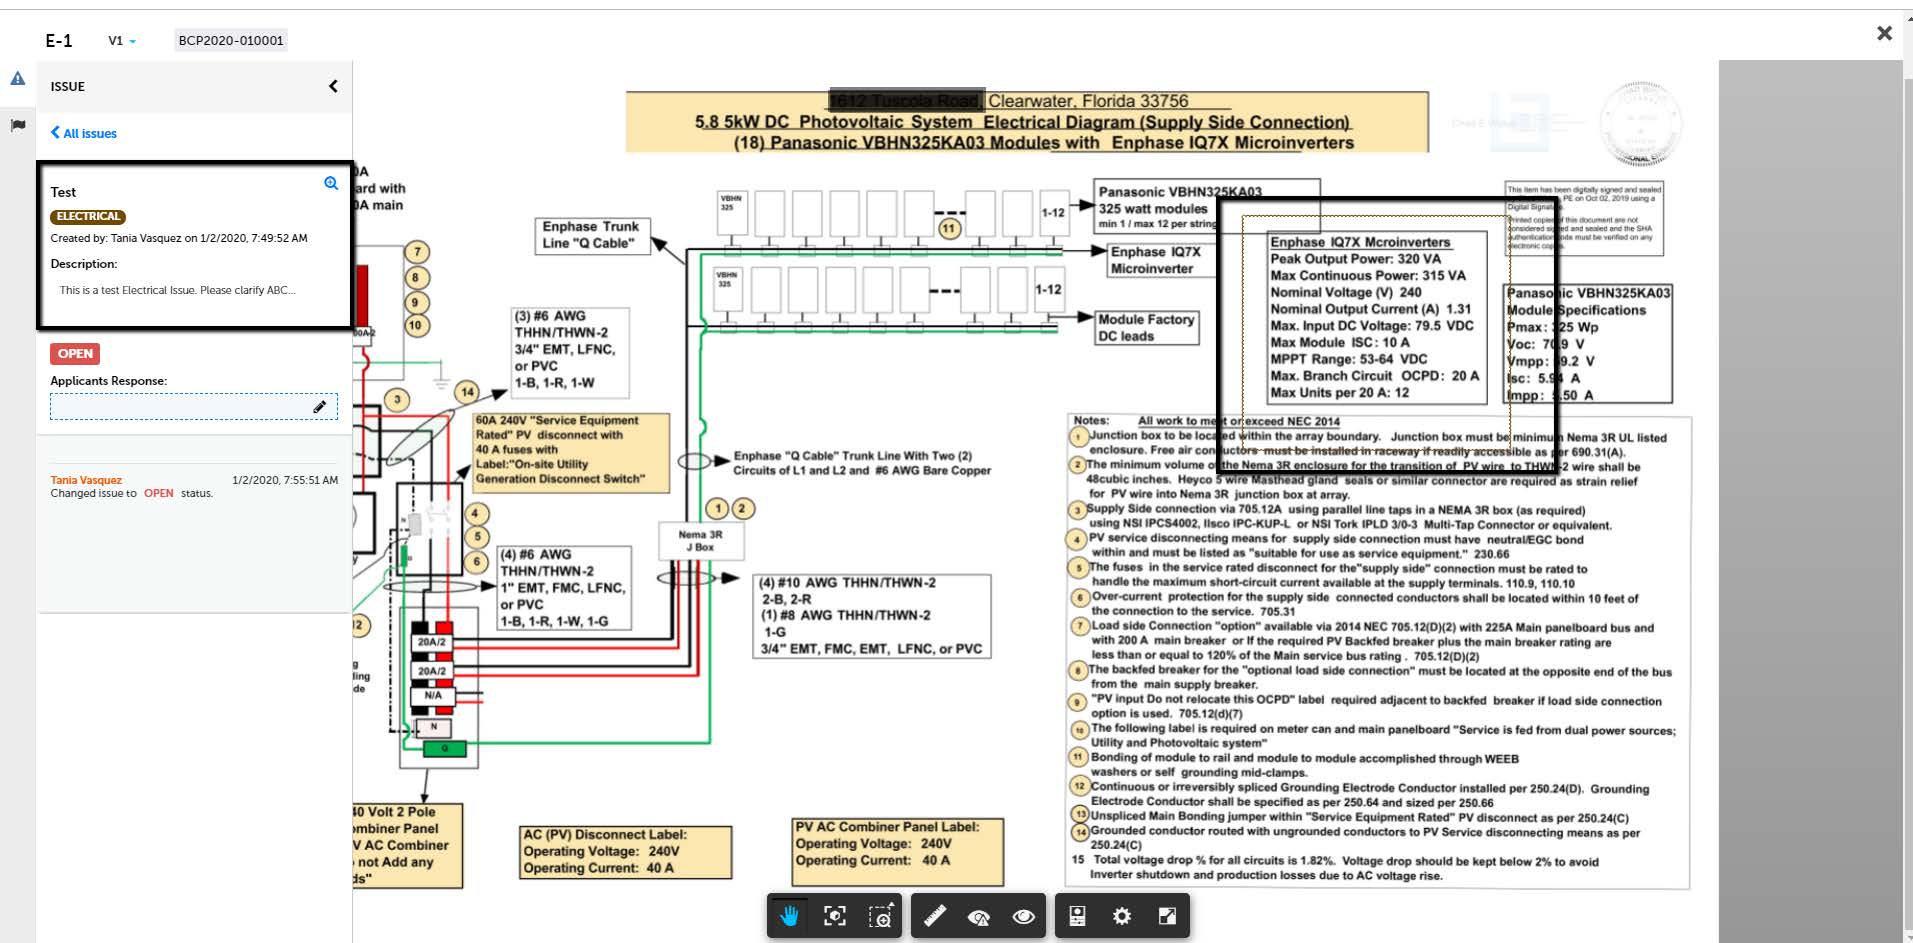Viewport: 1913px width, 943px height.
Task: Click the 'Changed issue to OPEN status' log entry
Action: [x=132, y=494]
